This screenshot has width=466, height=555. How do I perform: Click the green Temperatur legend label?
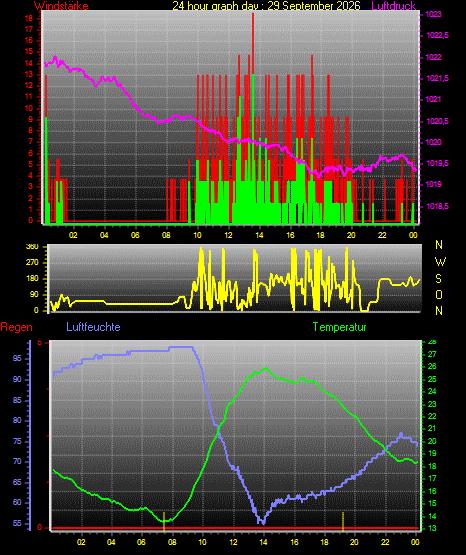pos(339,327)
